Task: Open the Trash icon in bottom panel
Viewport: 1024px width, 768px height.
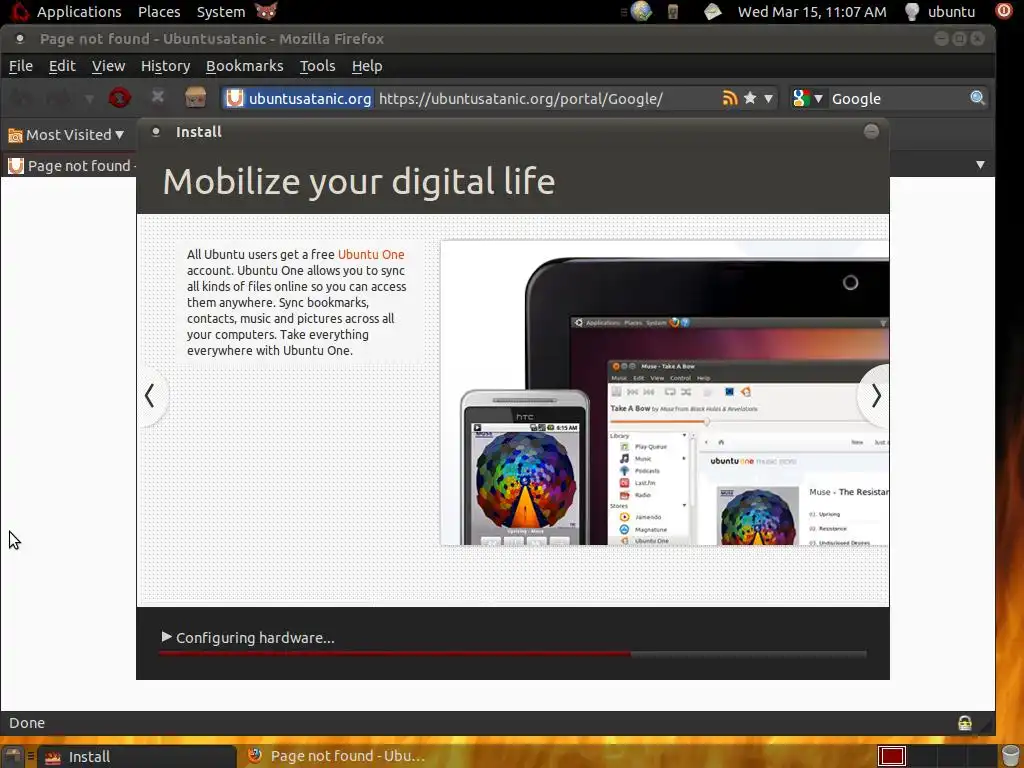Action: [1010, 756]
